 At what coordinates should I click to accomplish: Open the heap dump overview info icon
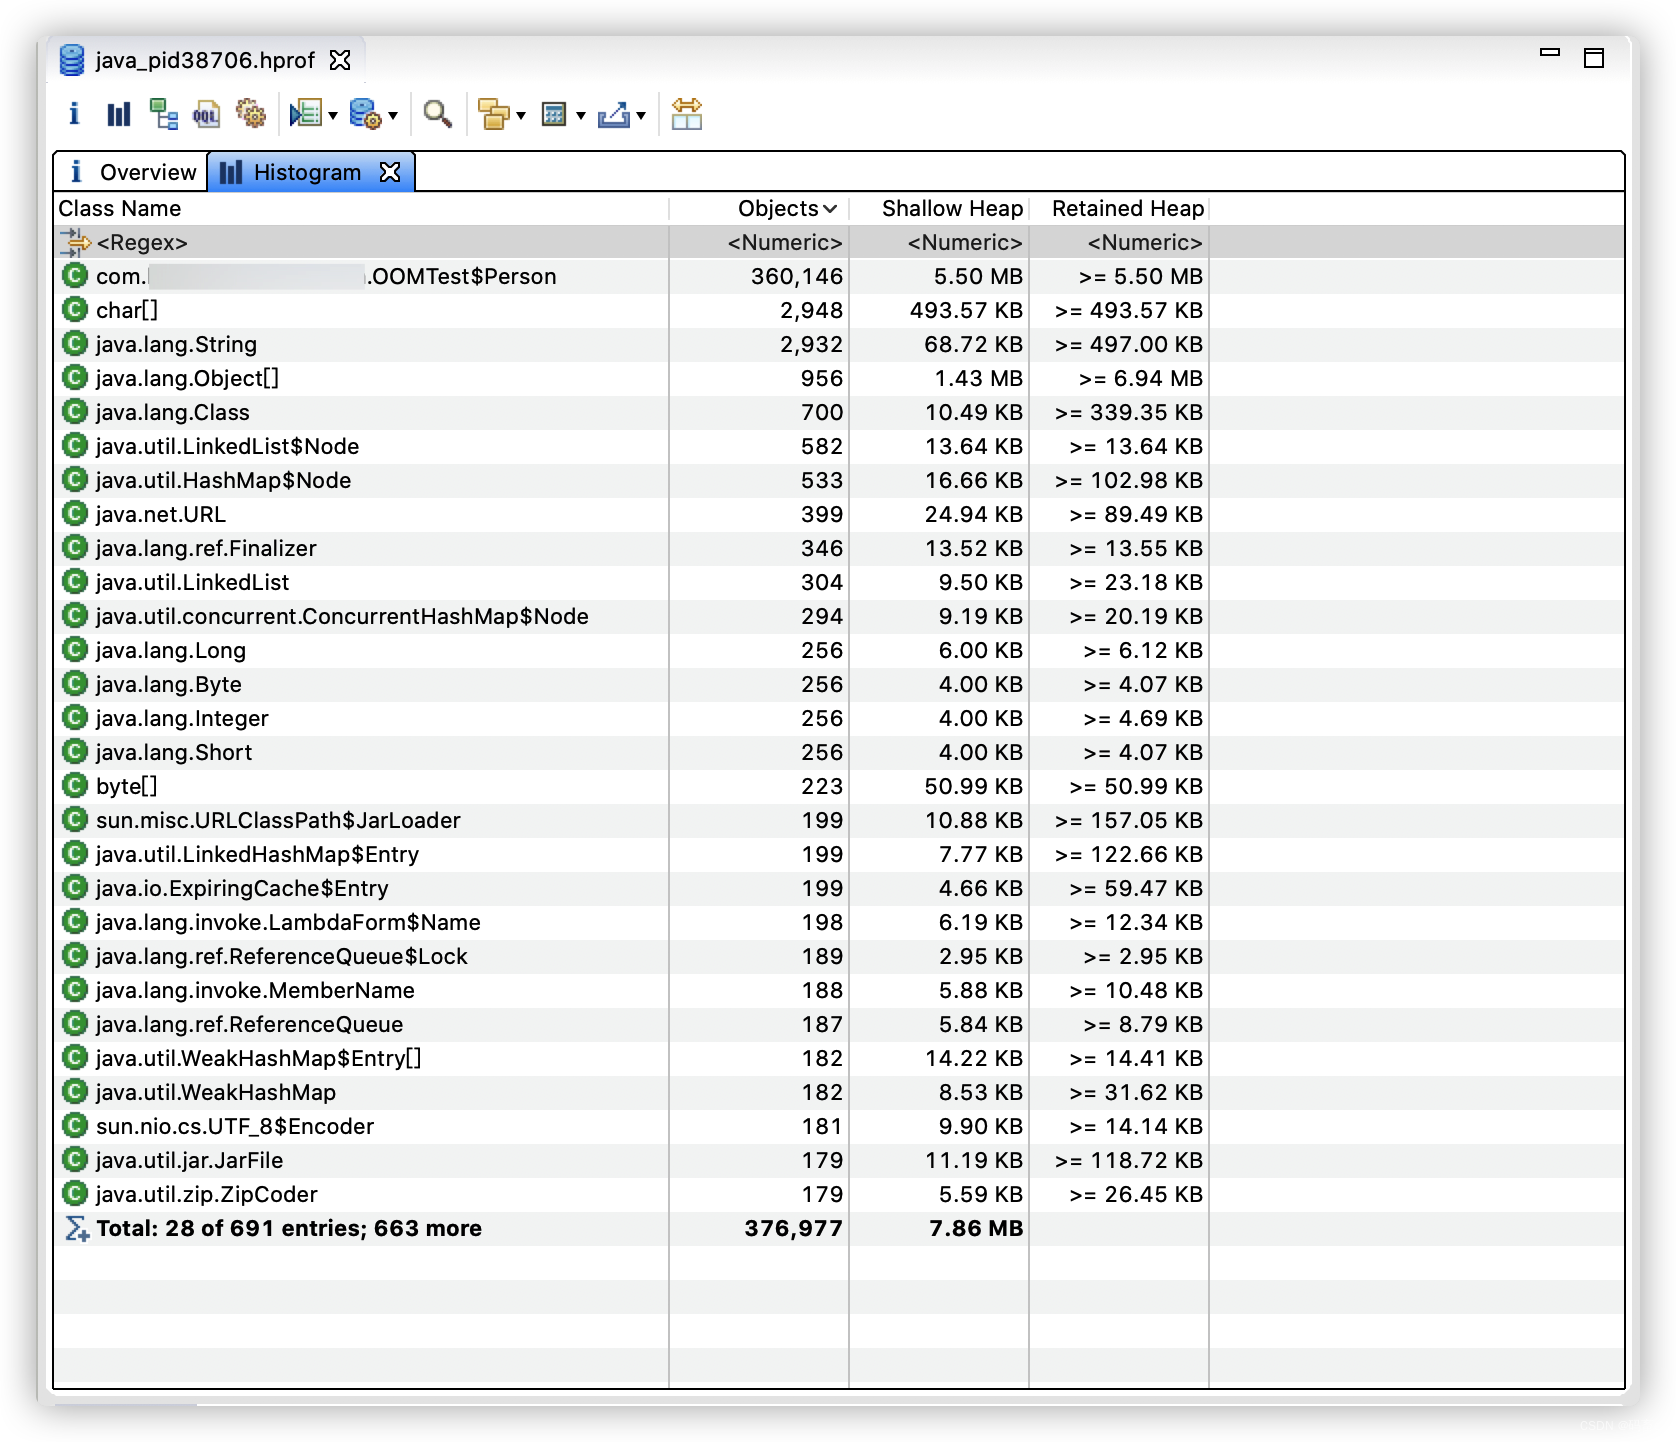[x=73, y=114]
